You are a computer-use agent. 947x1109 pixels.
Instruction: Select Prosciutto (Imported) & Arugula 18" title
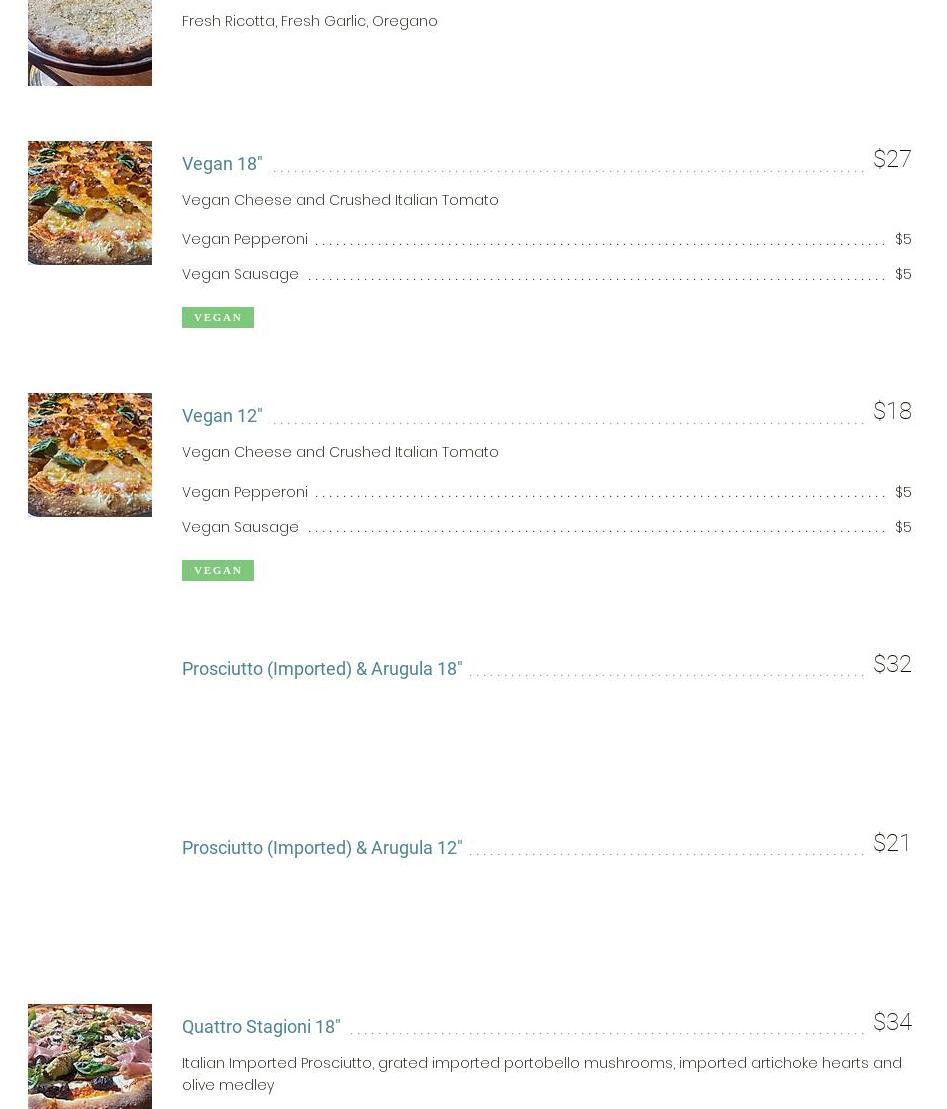point(322,669)
